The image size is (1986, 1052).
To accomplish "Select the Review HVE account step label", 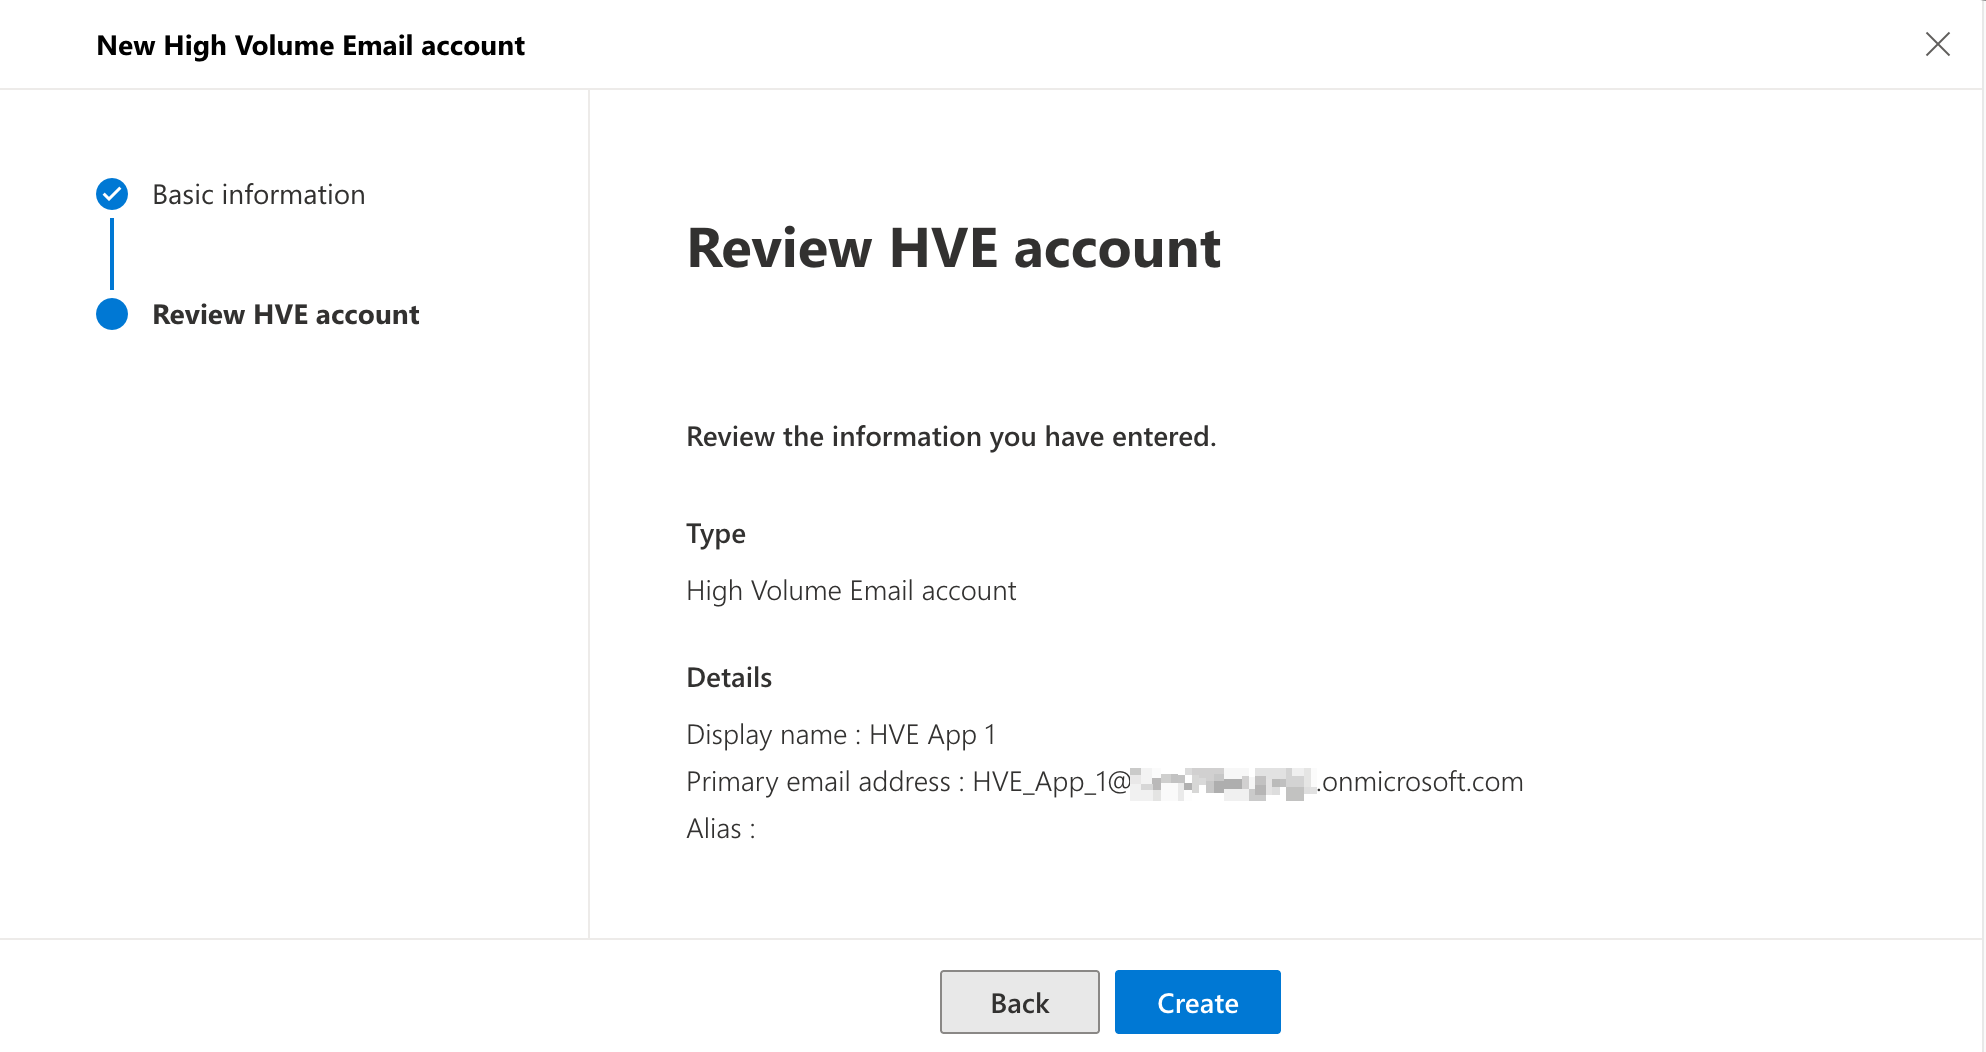I will 285,314.
